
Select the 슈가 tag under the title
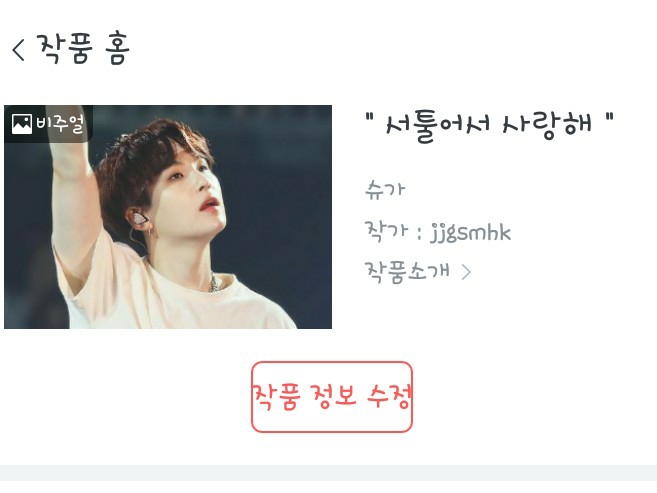[385, 190]
